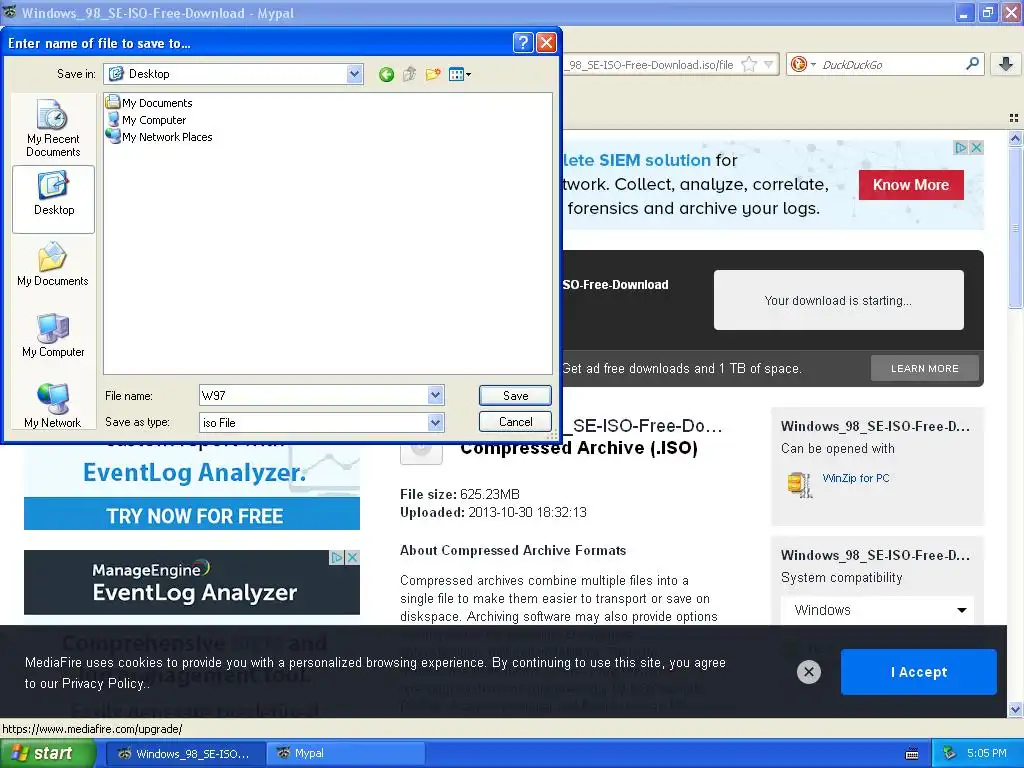This screenshot has height=768, width=1024.
Task: Close the SIEM ad using X icon
Action: pyautogui.click(x=976, y=148)
